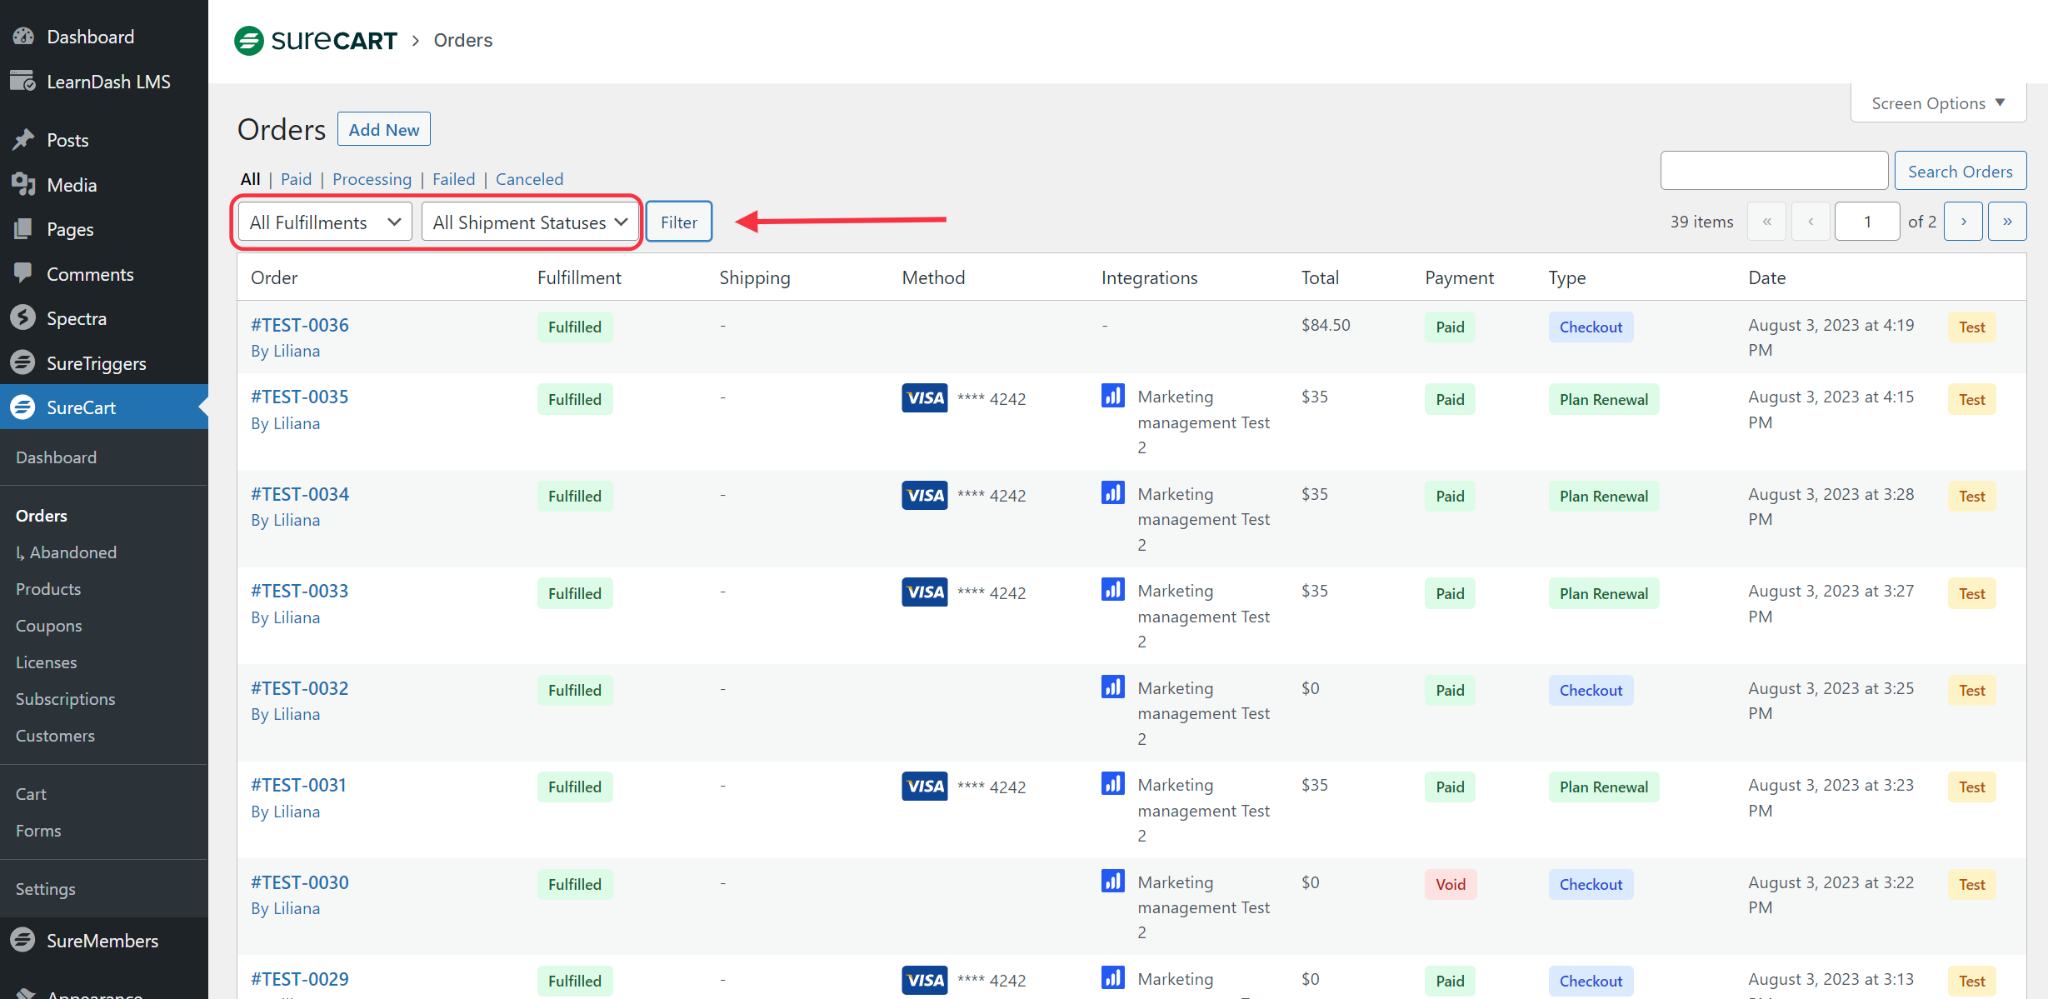The width and height of the screenshot is (2048, 999).
Task: Open Forms in SureCart submenu
Action: coord(38,831)
